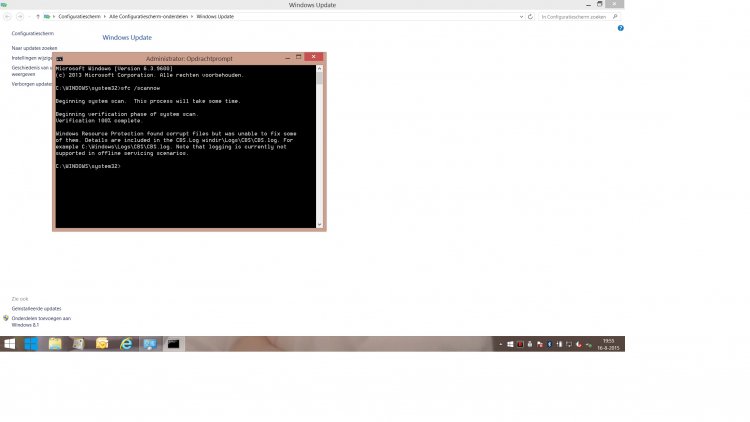Click the search magnifier in Configuratiescherm search

click(x=615, y=17)
